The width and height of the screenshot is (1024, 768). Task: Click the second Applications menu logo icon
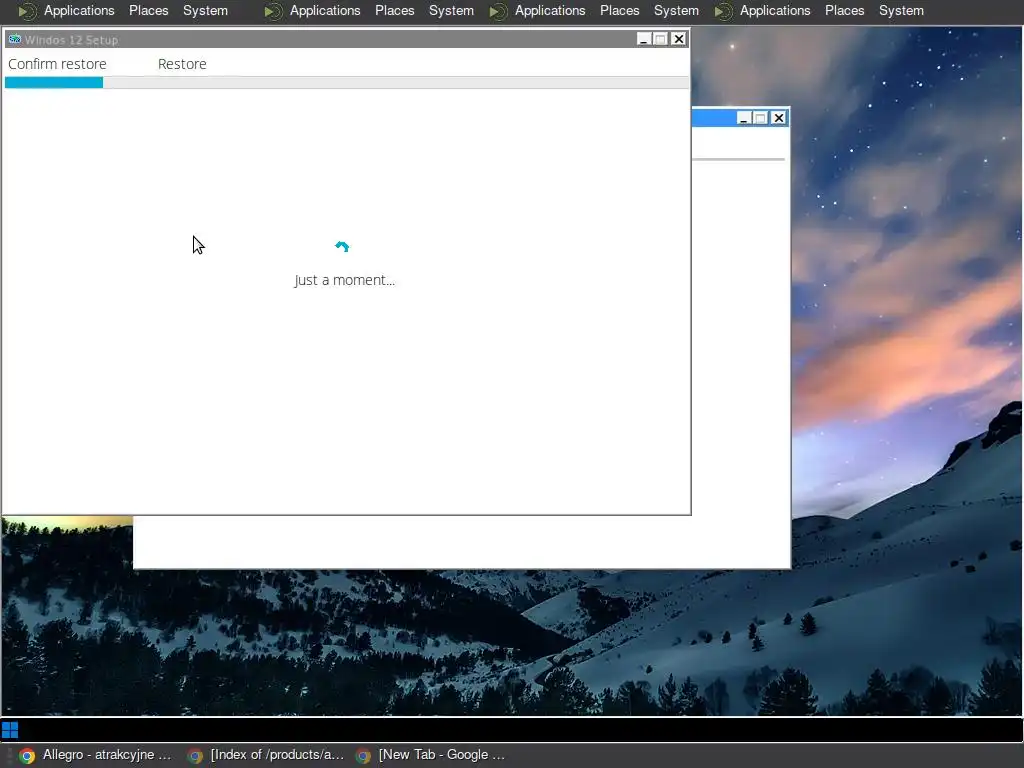click(x=274, y=11)
